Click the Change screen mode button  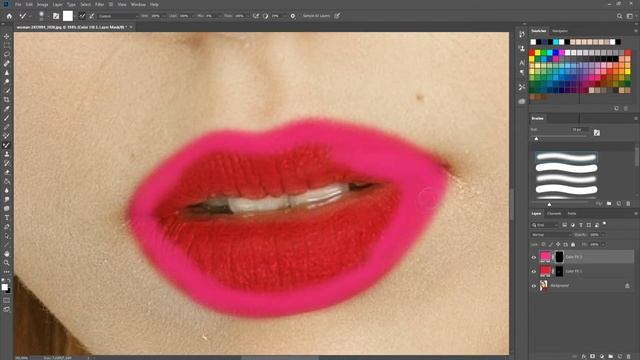tap(7, 309)
